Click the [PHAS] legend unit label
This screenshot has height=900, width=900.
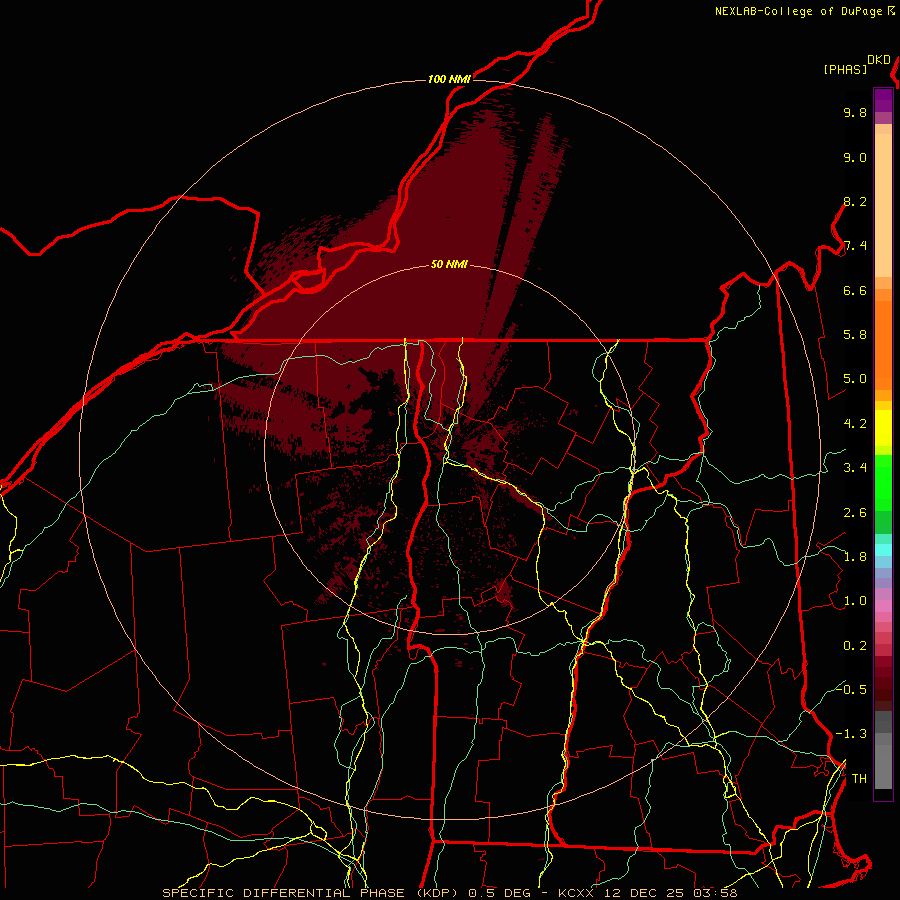(x=845, y=70)
